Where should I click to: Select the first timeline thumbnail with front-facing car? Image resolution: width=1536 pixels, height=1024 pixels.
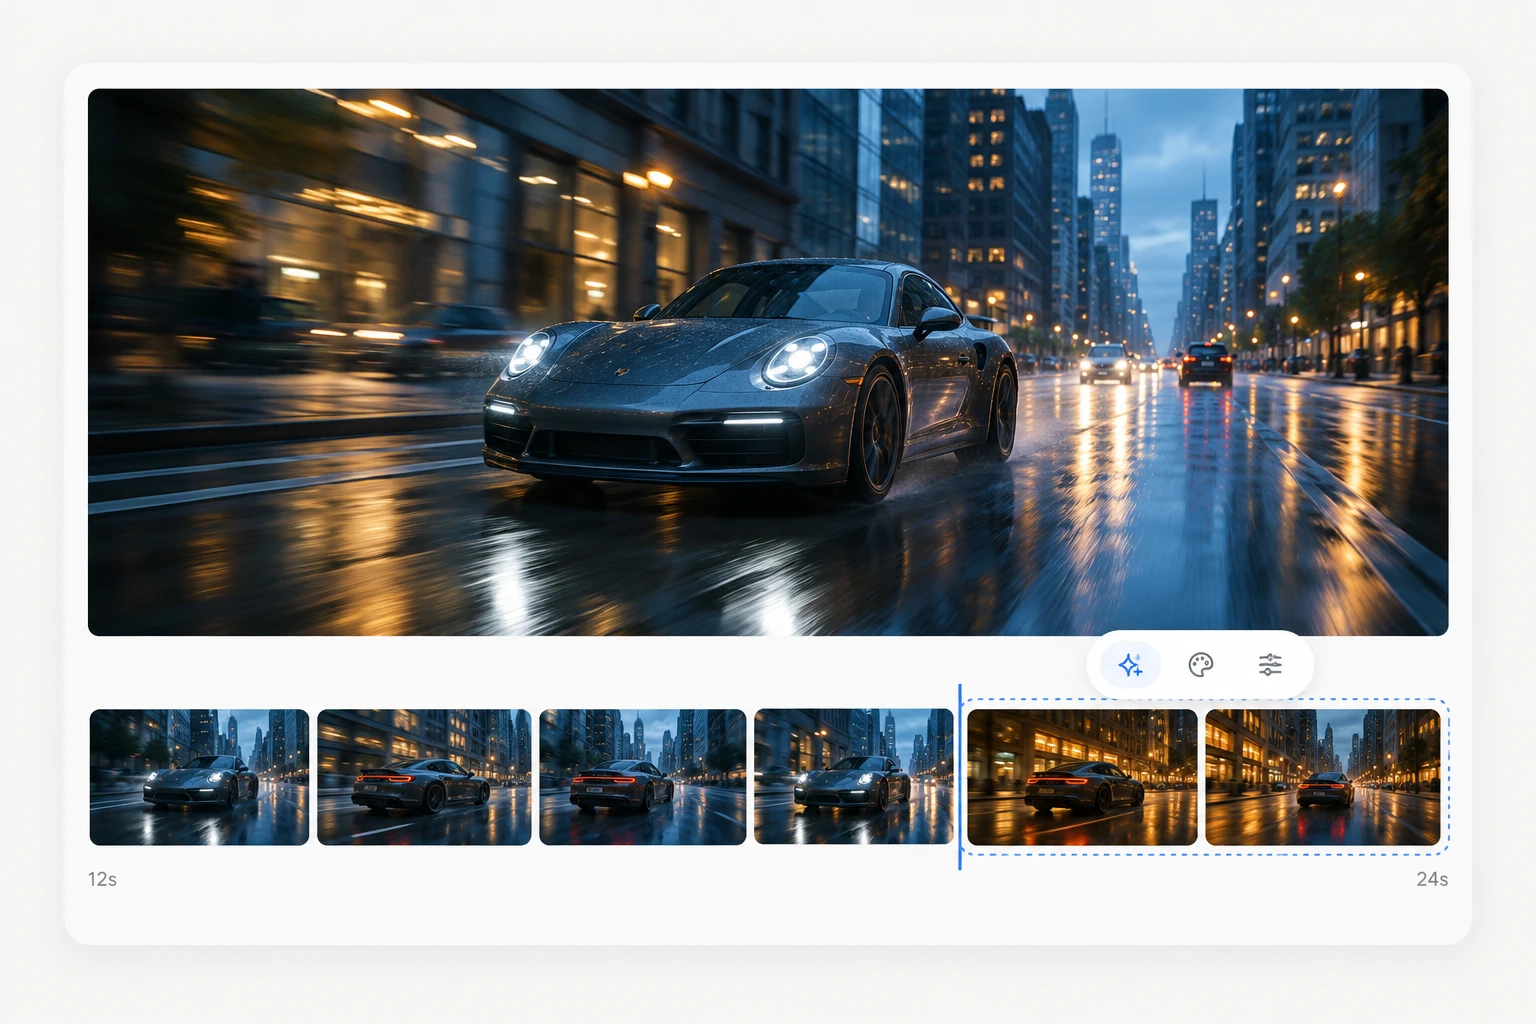click(199, 777)
